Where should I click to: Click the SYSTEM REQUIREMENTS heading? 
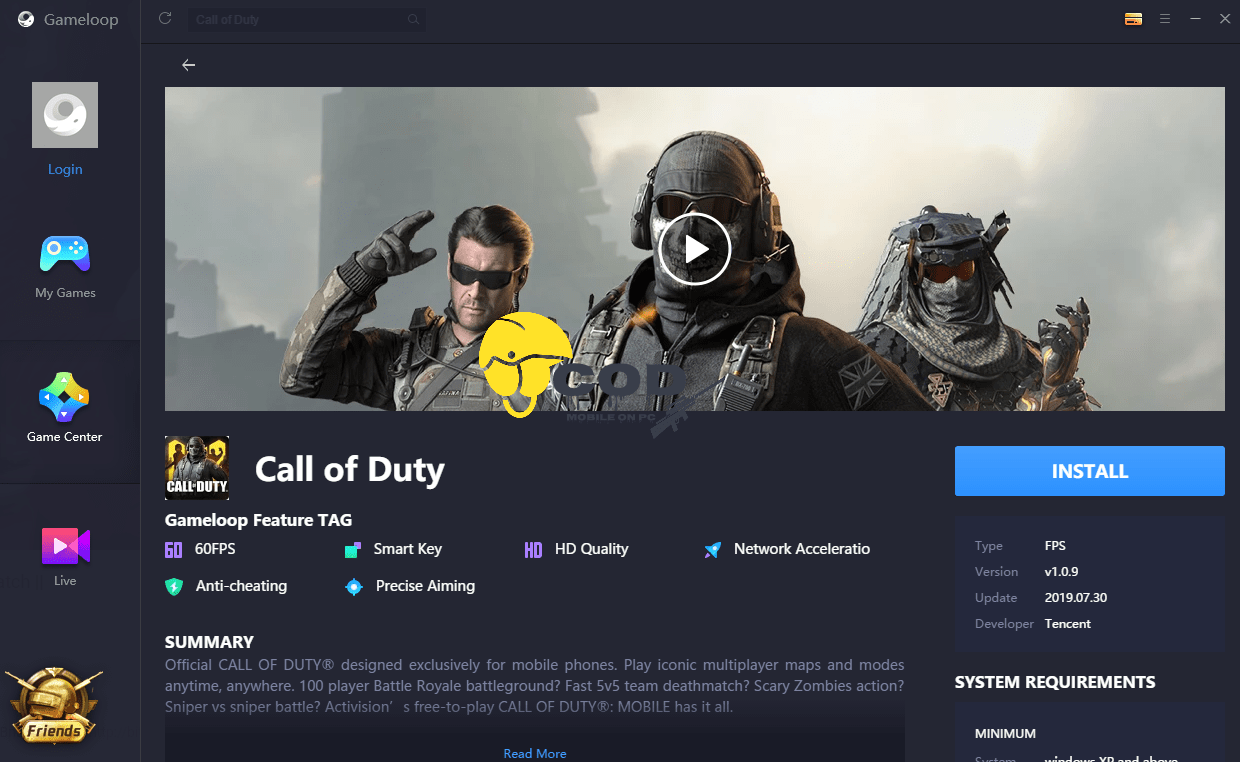(1055, 683)
